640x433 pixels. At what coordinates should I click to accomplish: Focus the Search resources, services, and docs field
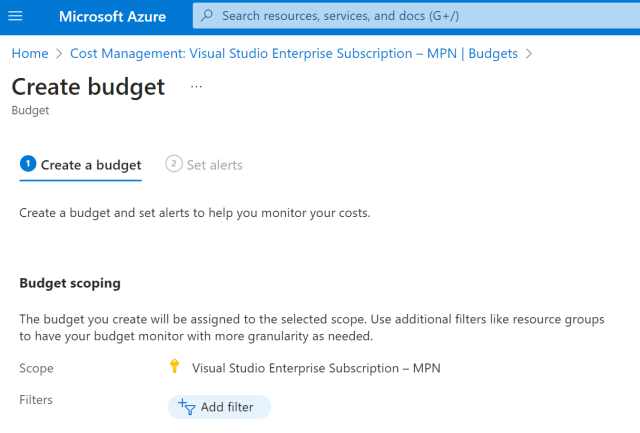pos(400,16)
